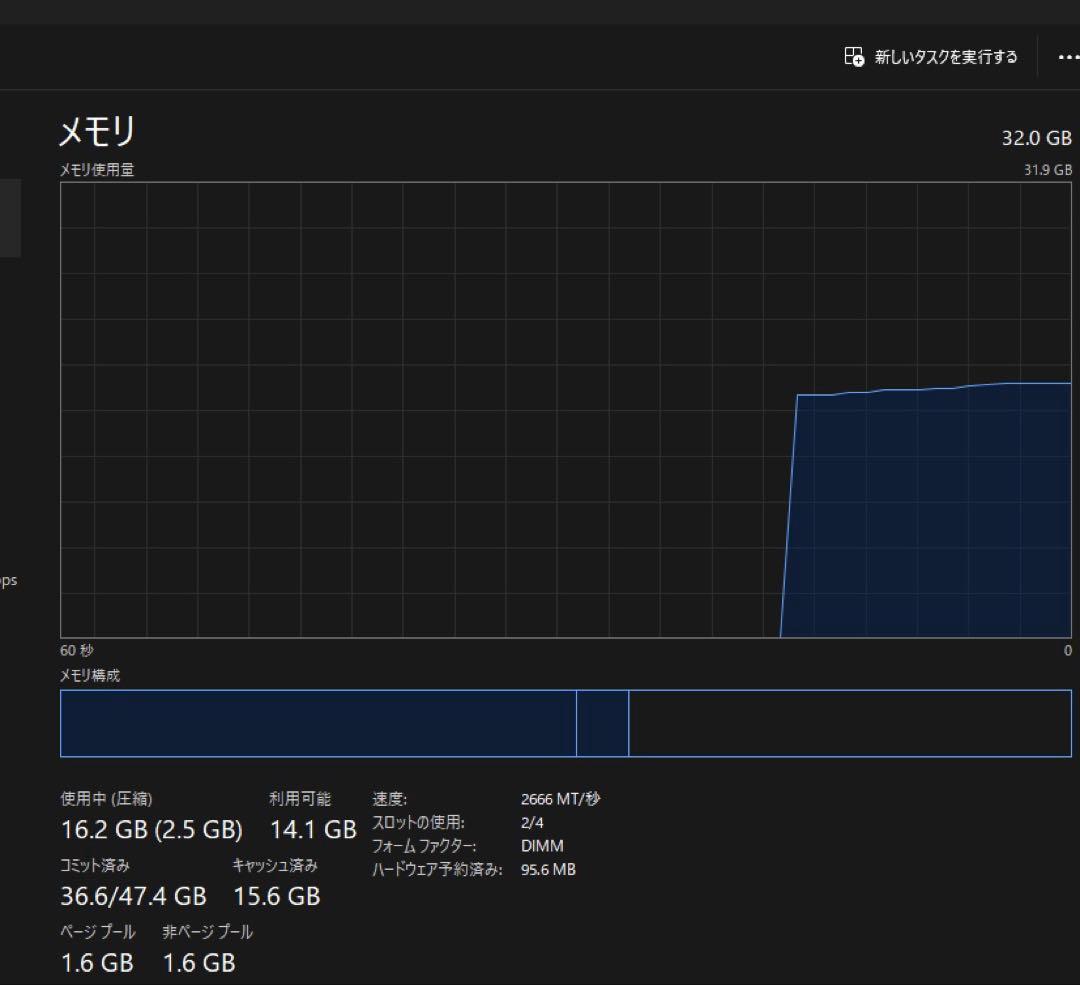Click the new task (新しいタスク) icon
The image size is (1080, 985).
pyautogui.click(x=854, y=57)
